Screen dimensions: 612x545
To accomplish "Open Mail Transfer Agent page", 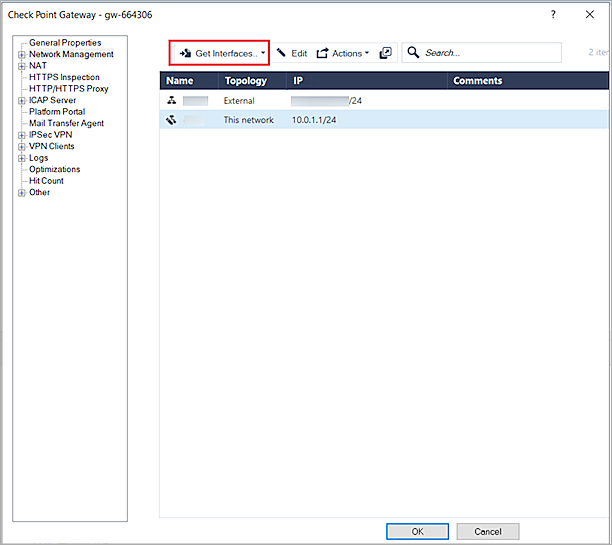I will click(x=66, y=123).
